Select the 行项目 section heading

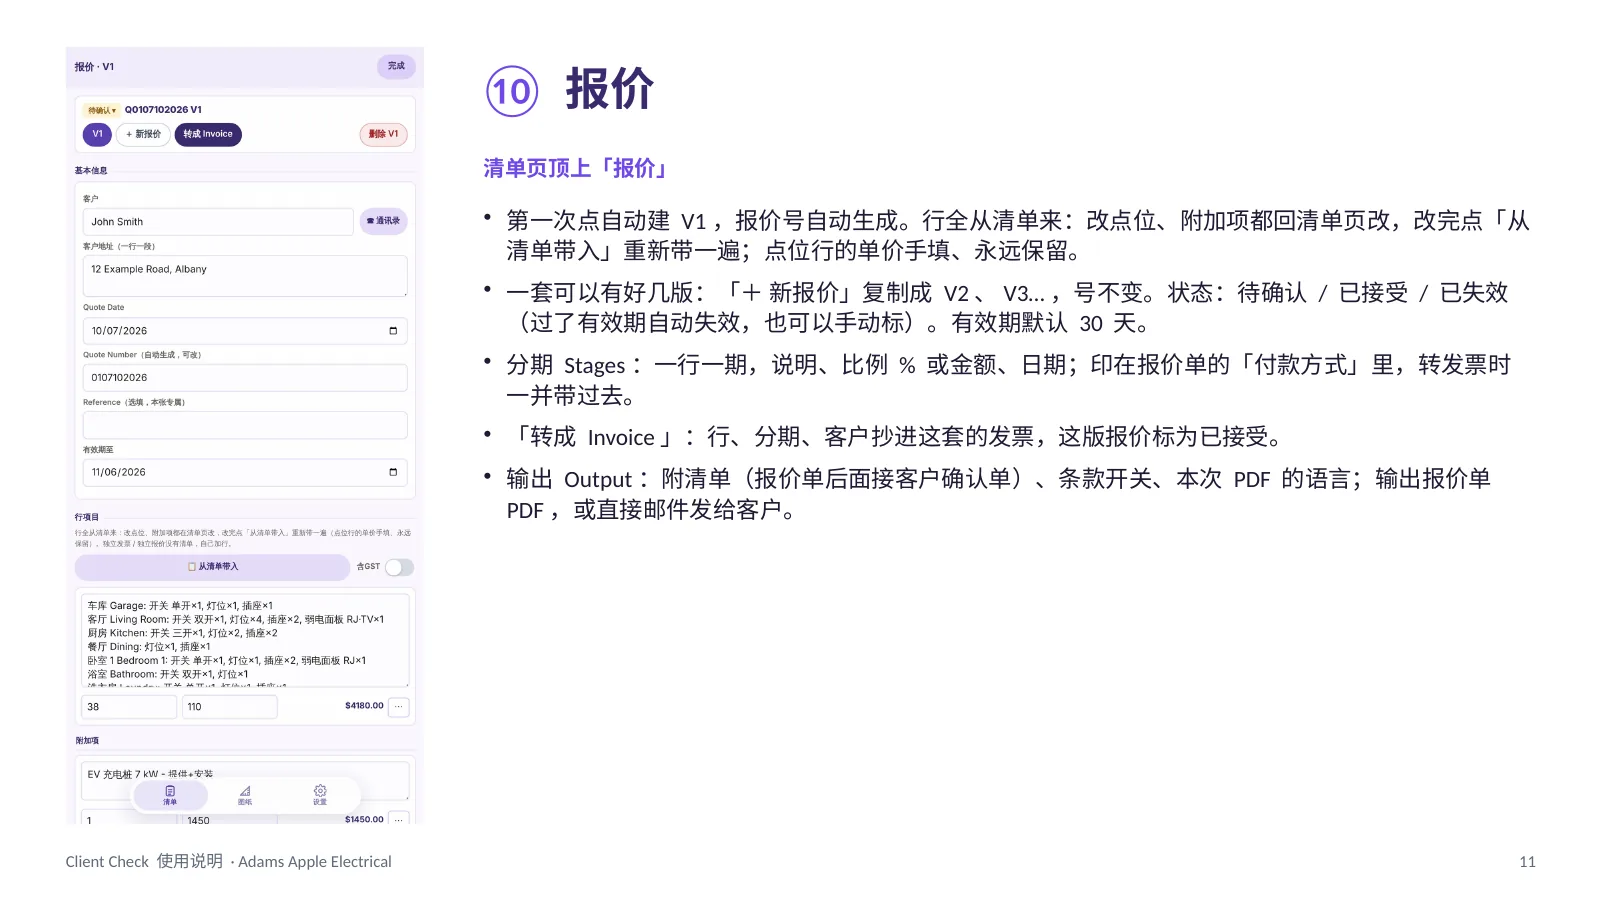pos(87,517)
